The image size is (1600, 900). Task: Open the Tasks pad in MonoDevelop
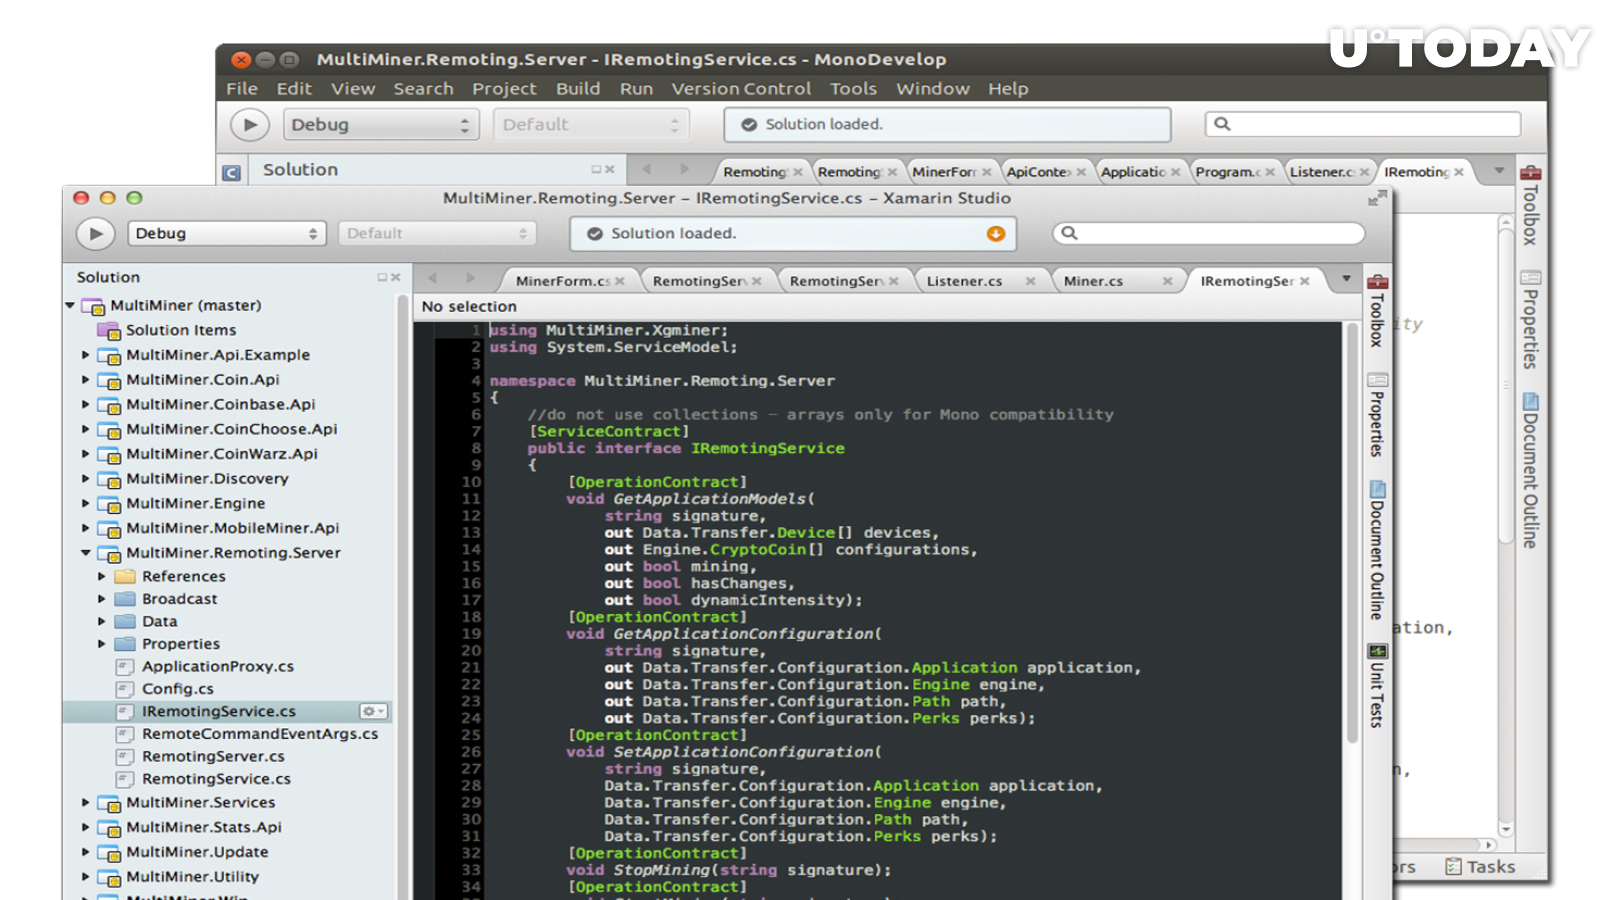1480,867
